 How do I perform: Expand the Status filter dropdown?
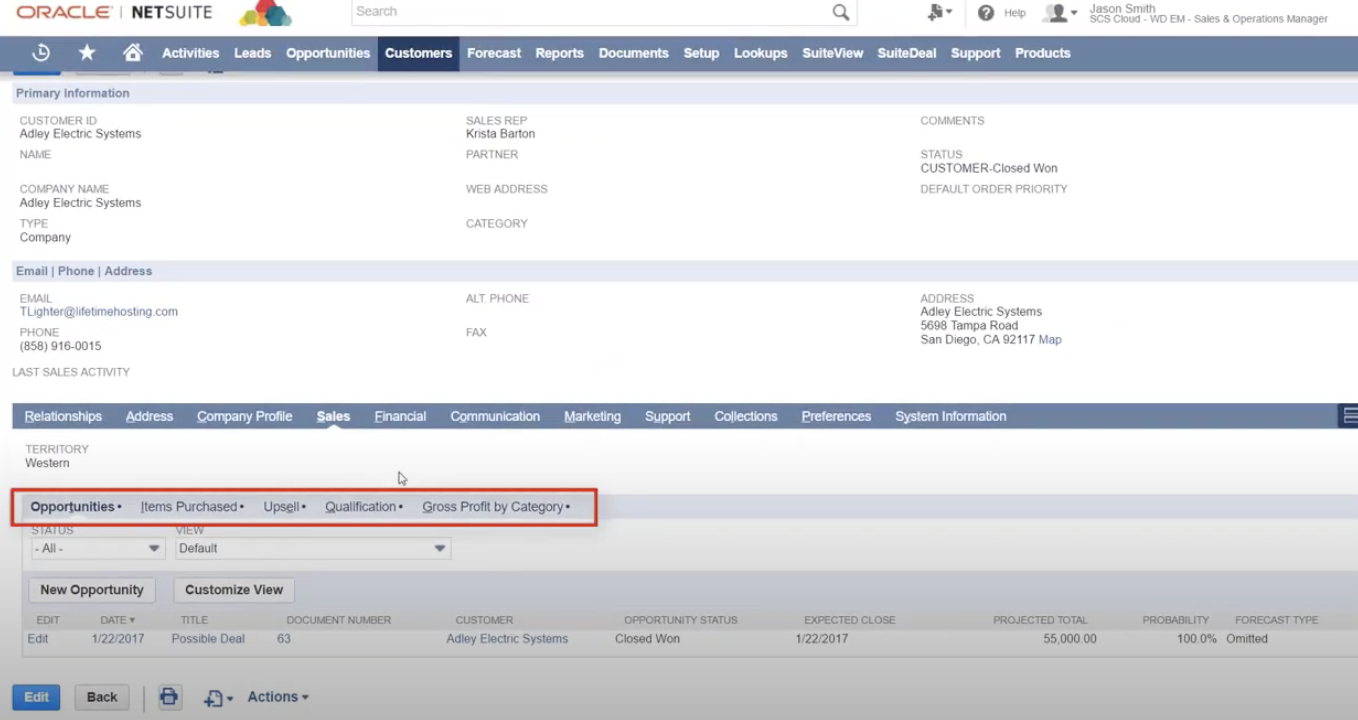[x=97, y=548]
